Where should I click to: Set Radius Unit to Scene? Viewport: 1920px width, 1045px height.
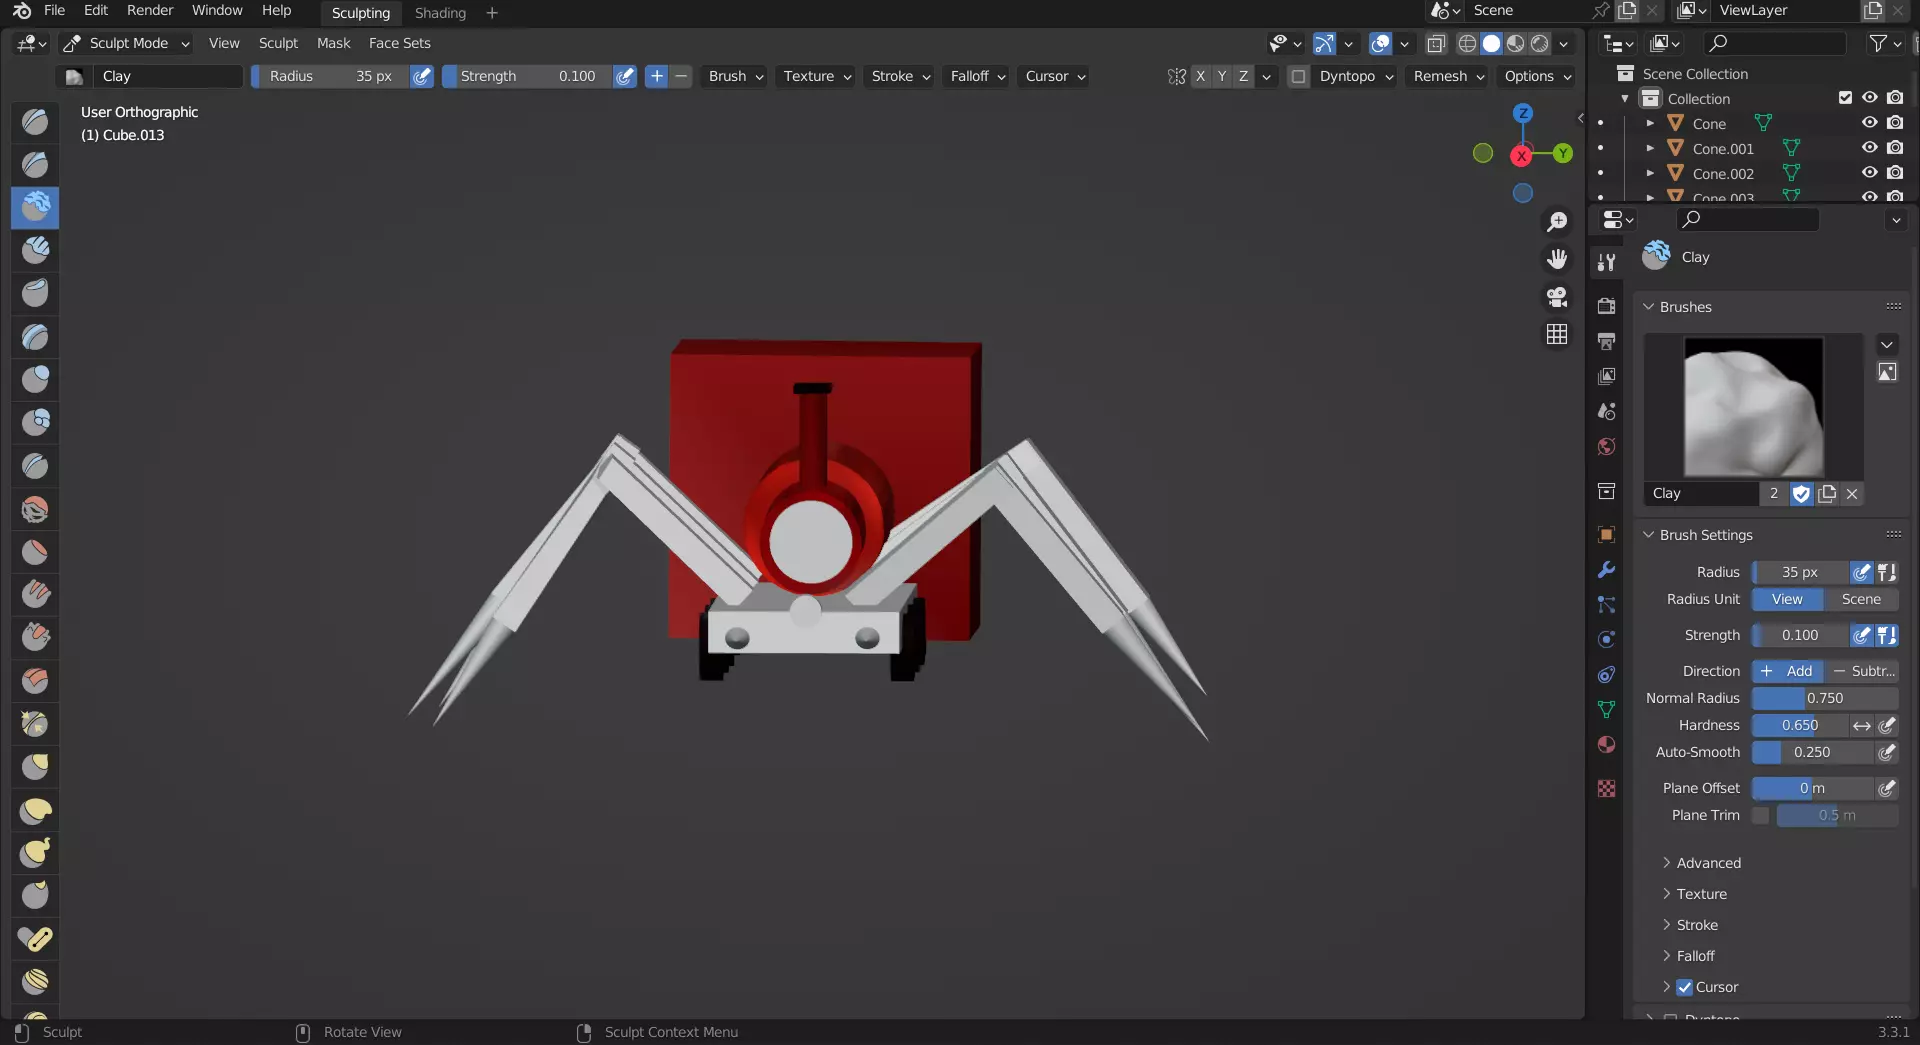pos(1861,600)
